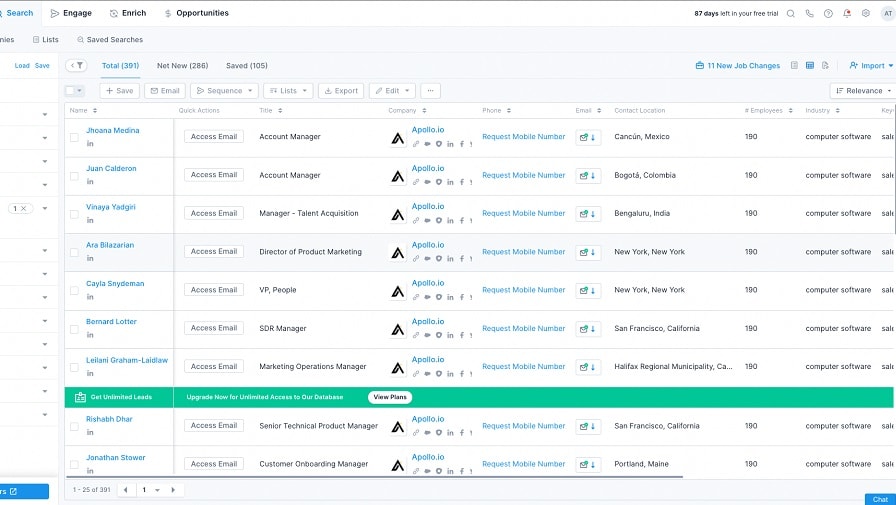Click the Save button in toolbar

pos(119,91)
